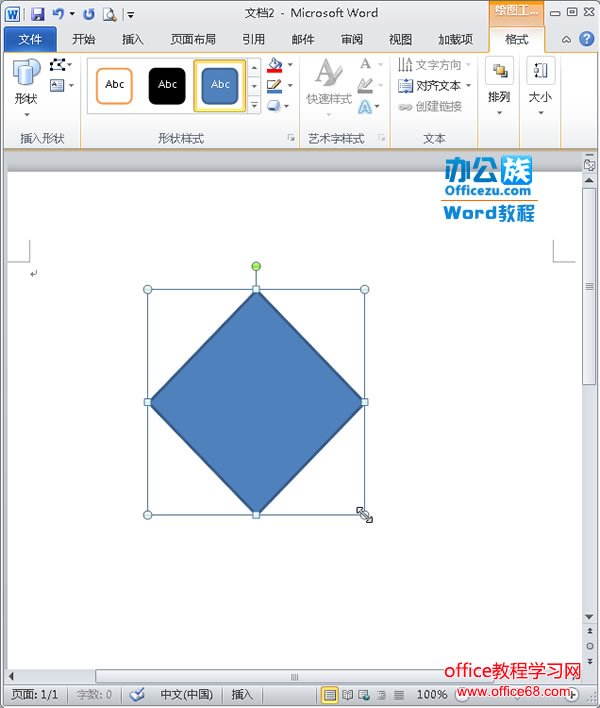600x708 pixels.
Task: Apply the orange outline Abc shape style
Action: 114,86
